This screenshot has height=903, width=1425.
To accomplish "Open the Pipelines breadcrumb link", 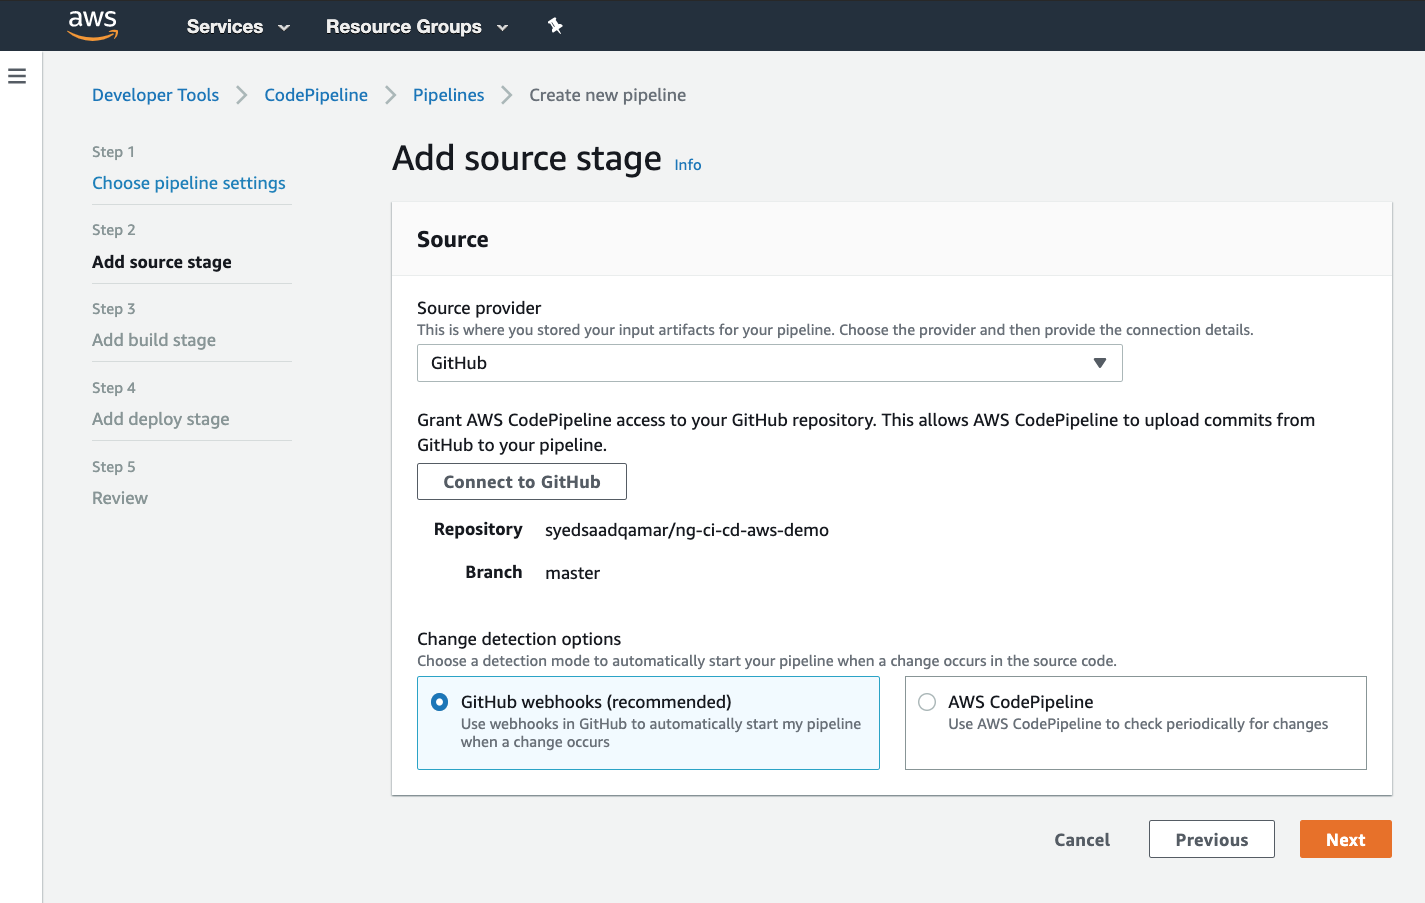I will [x=448, y=95].
